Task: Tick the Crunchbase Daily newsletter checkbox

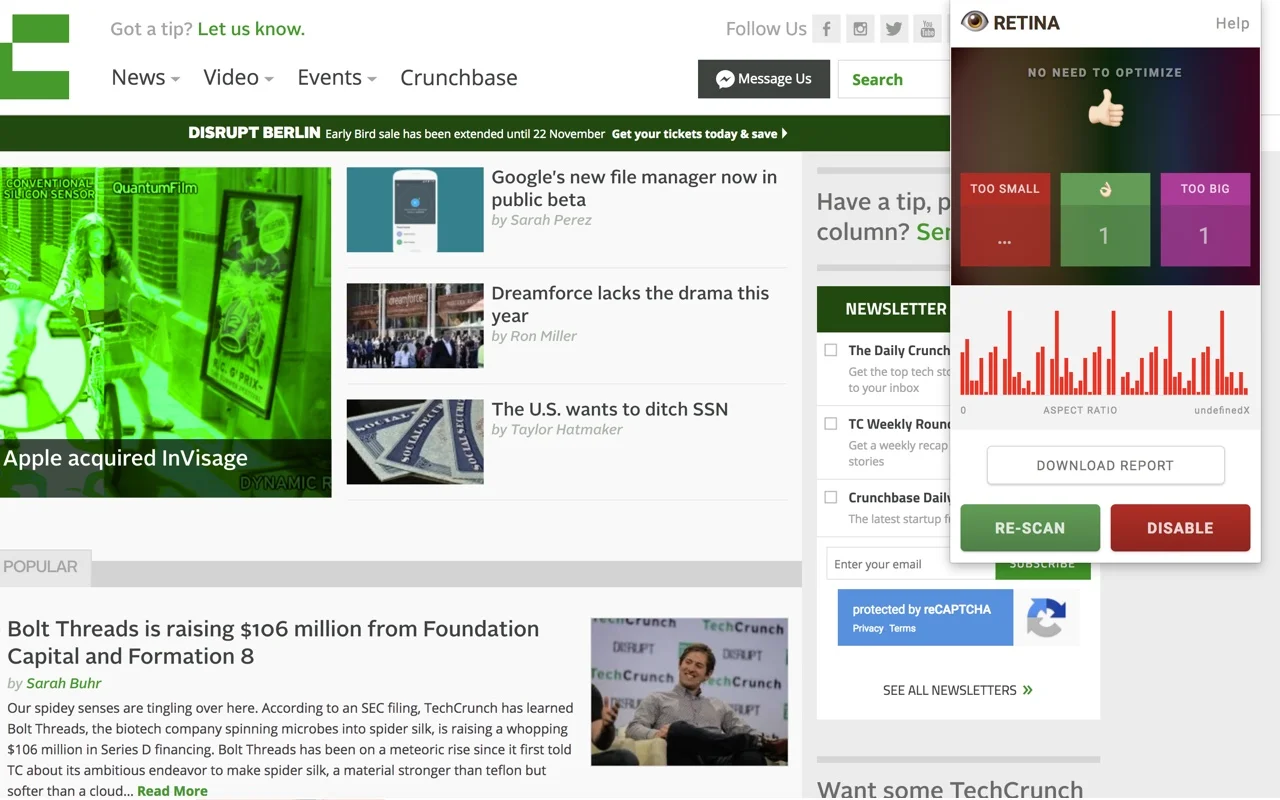Action: [x=830, y=497]
